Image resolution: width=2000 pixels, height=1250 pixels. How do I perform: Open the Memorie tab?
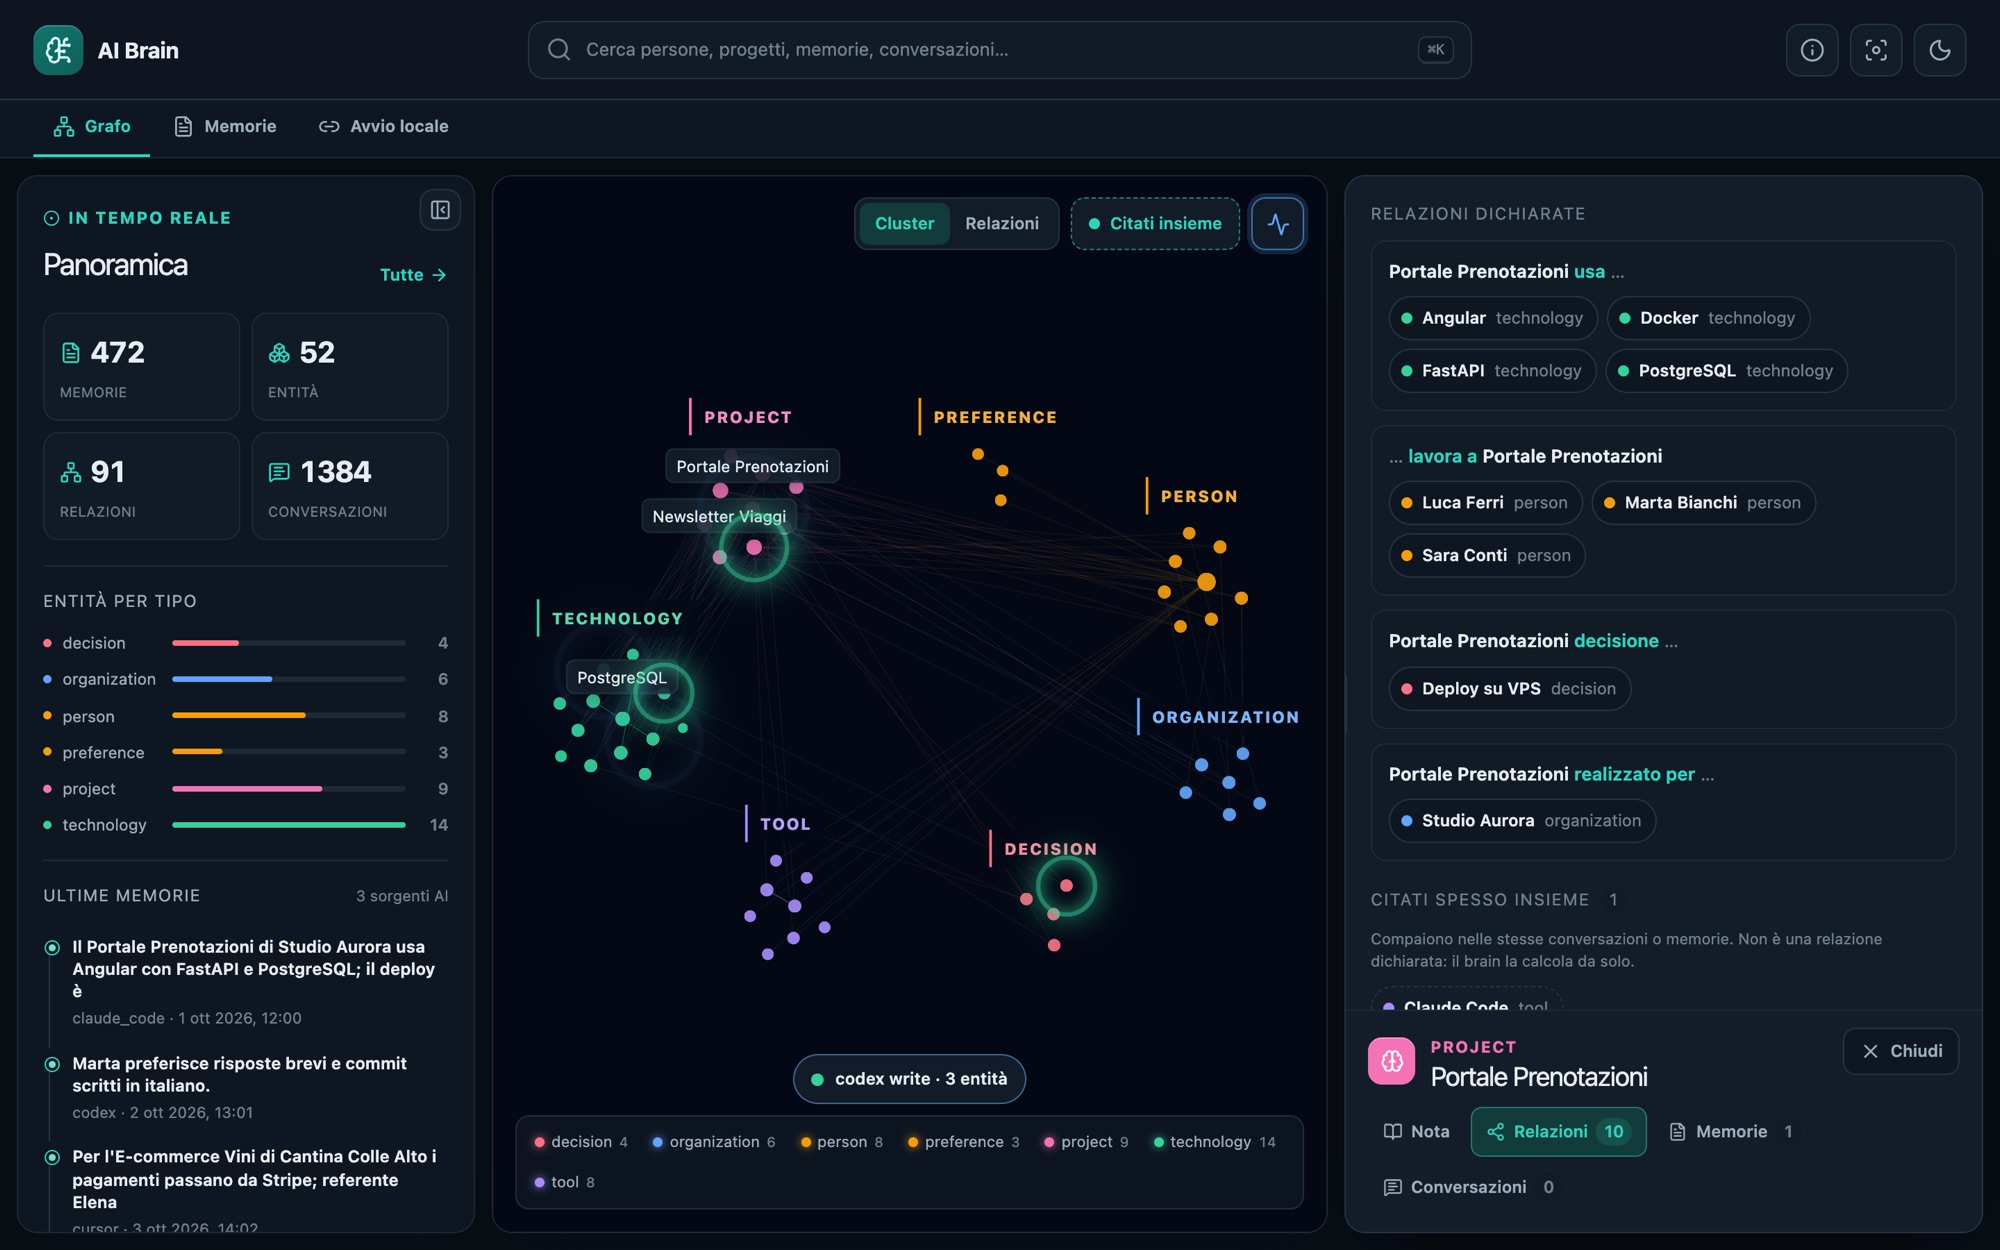point(226,126)
